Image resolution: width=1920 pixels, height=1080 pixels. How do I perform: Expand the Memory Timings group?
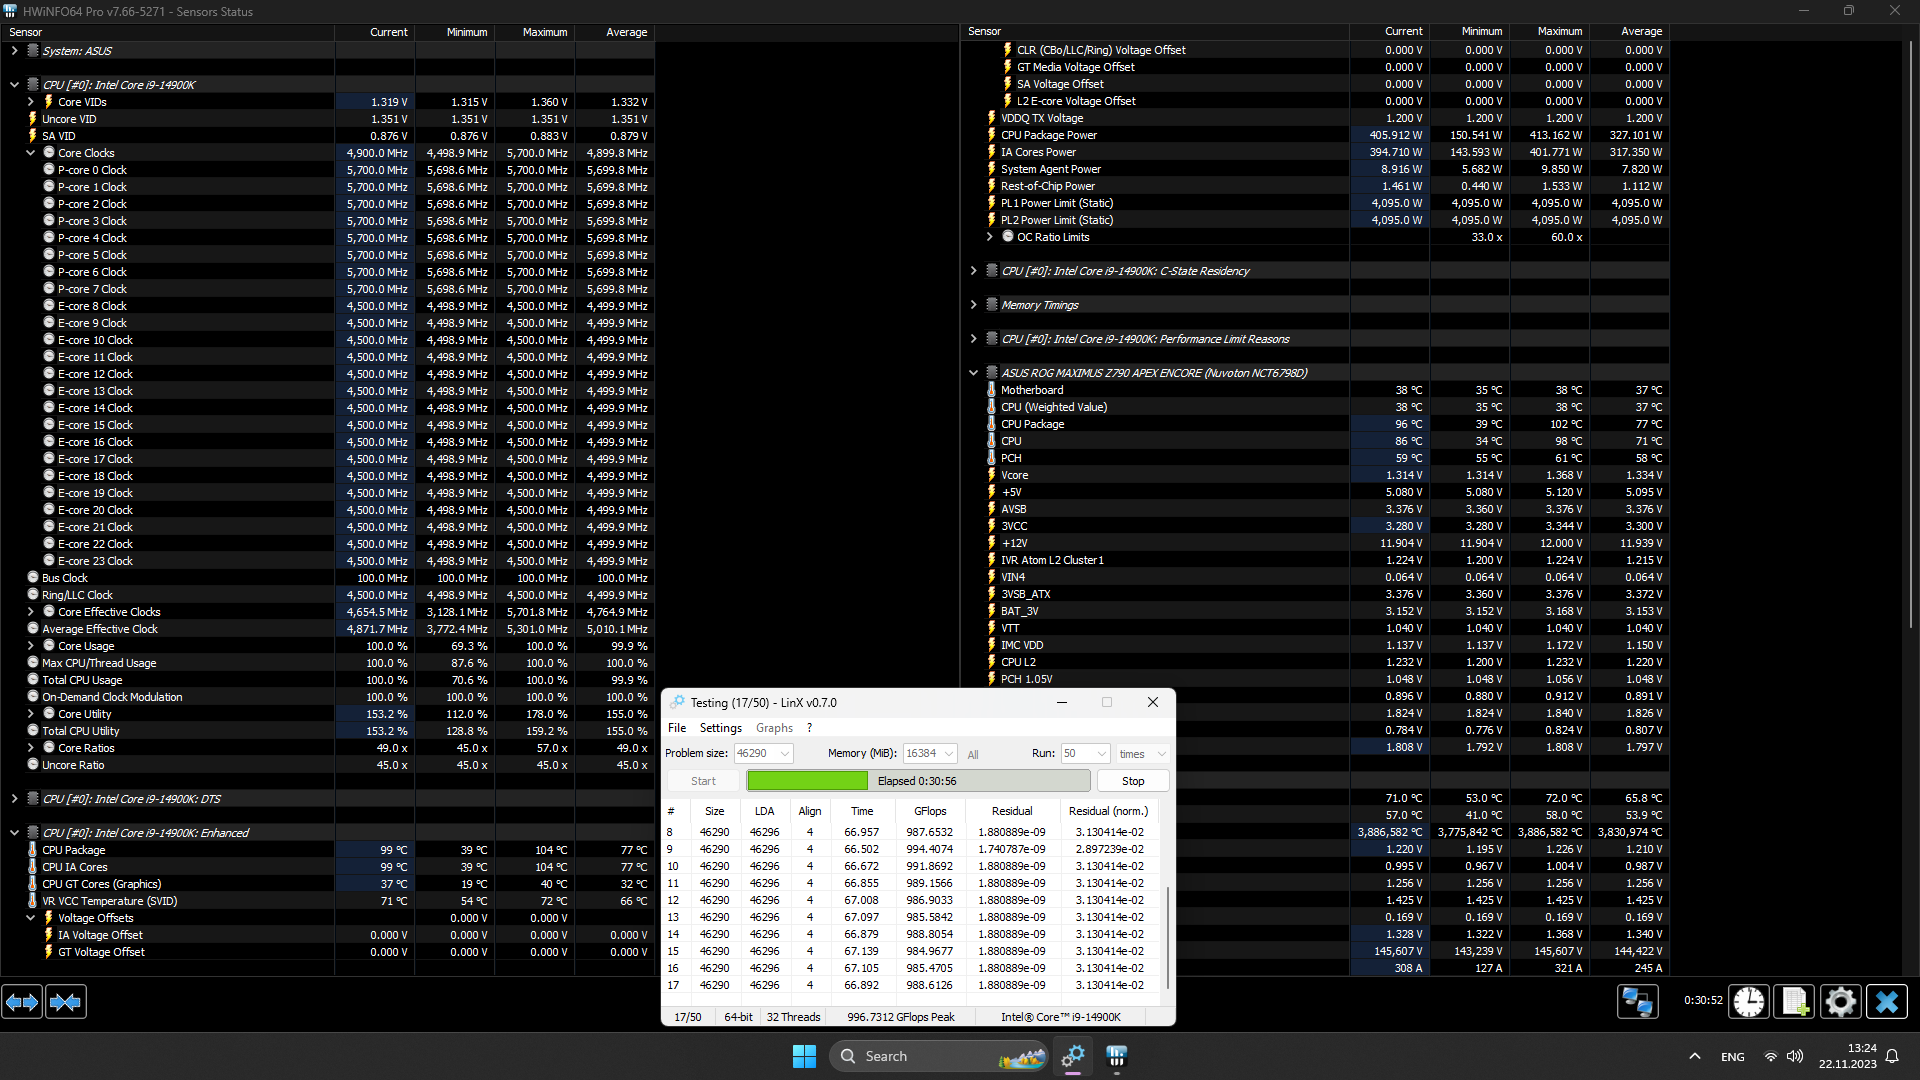(973, 305)
